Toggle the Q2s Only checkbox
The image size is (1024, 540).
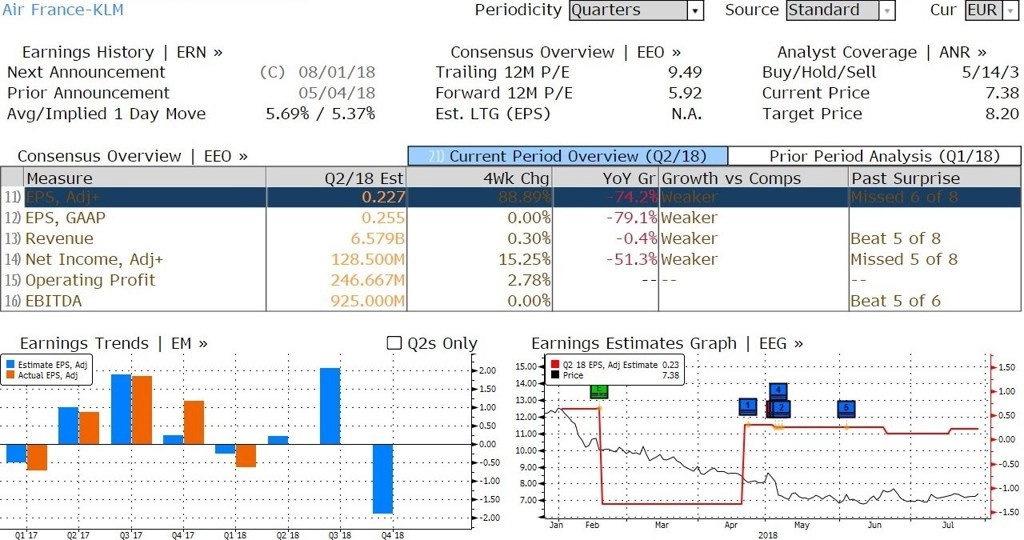pos(394,343)
